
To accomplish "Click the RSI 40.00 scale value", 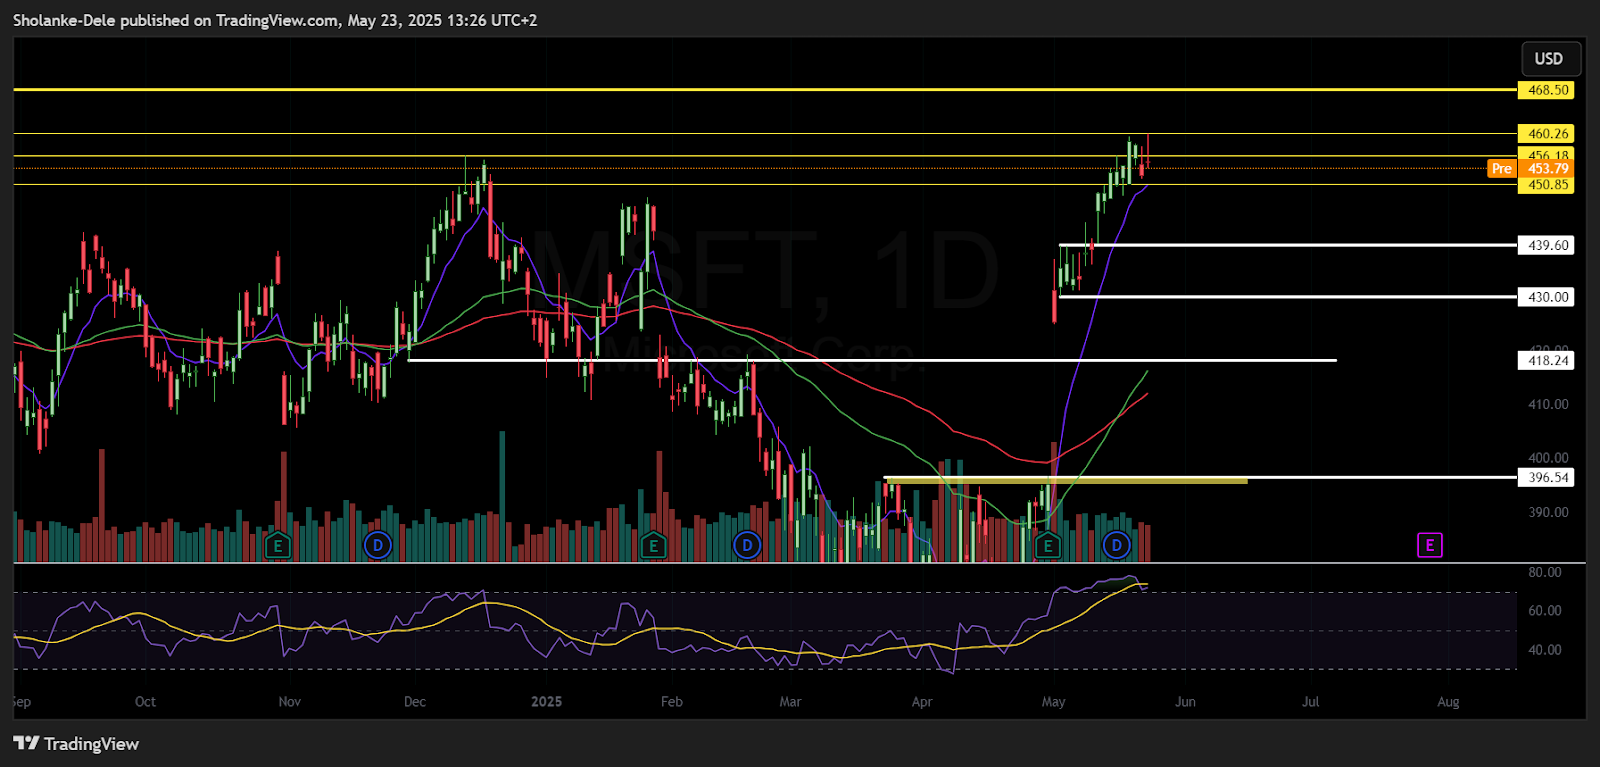I will tap(1545, 650).
